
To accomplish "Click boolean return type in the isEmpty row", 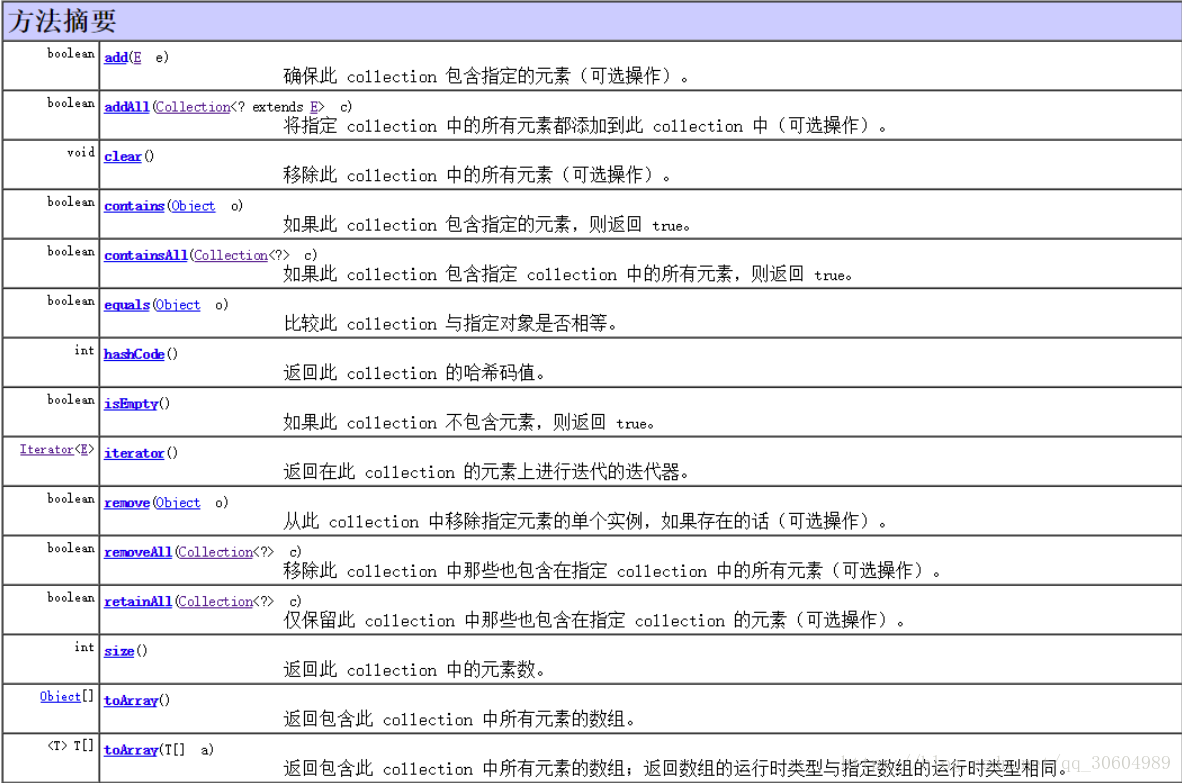I will click(71, 400).
